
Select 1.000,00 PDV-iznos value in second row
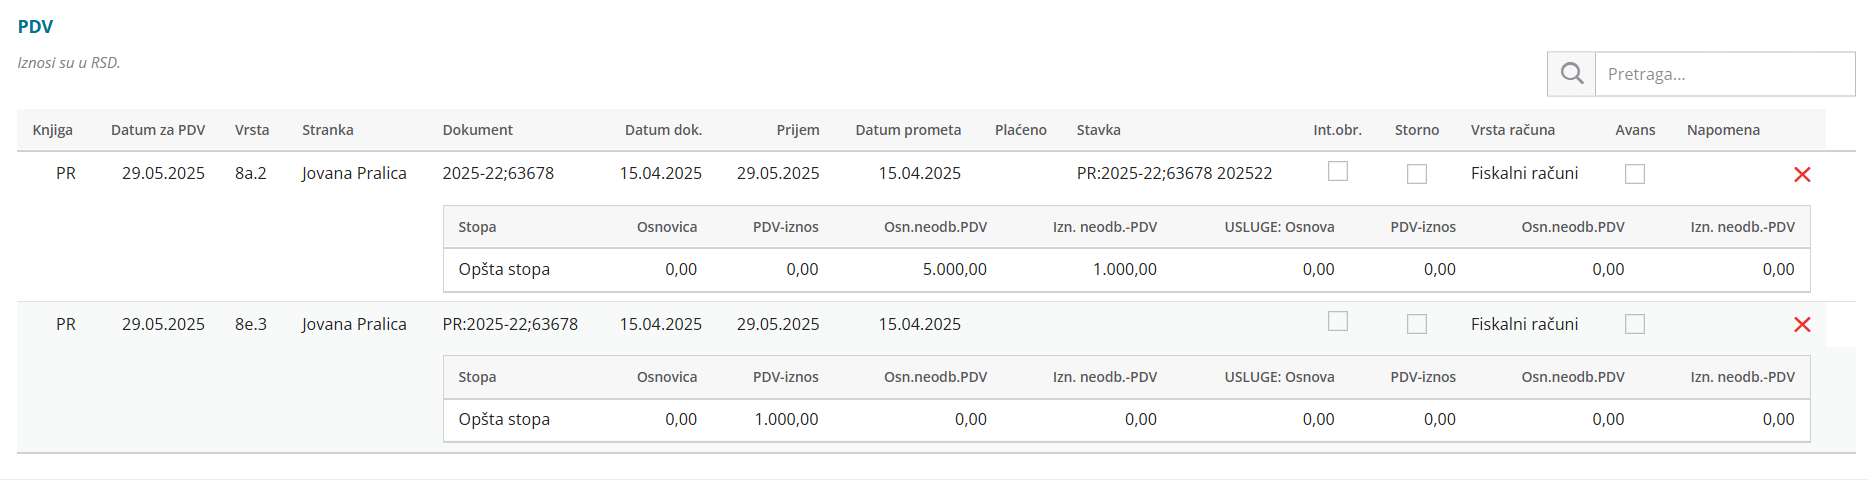coord(786,419)
